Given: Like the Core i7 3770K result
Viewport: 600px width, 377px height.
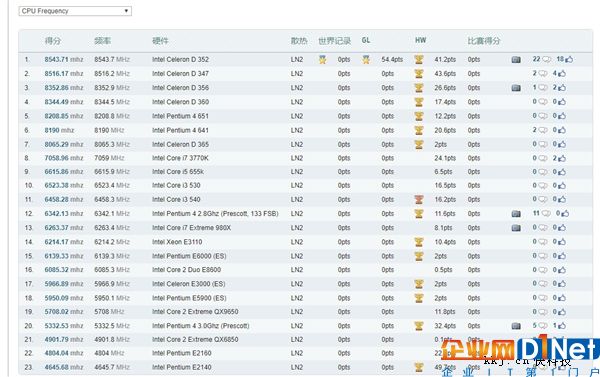Looking at the screenshot, I should pos(562,158).
